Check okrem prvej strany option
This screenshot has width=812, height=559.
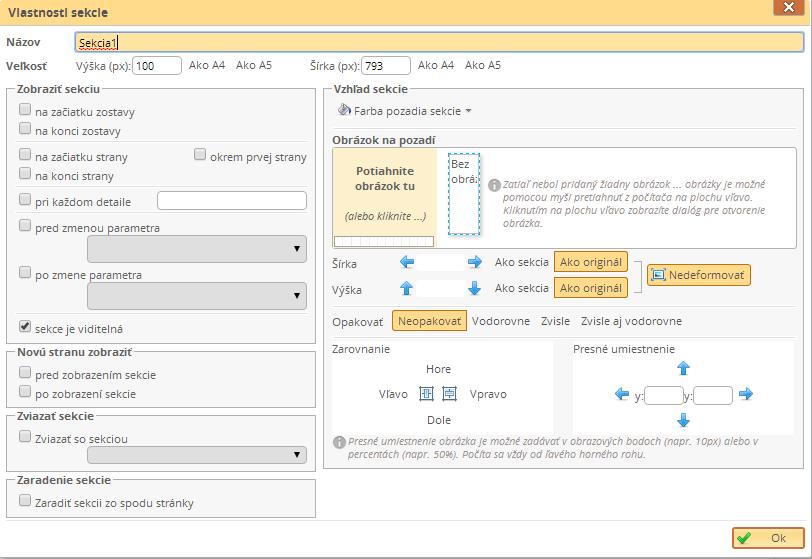(200, 154)
